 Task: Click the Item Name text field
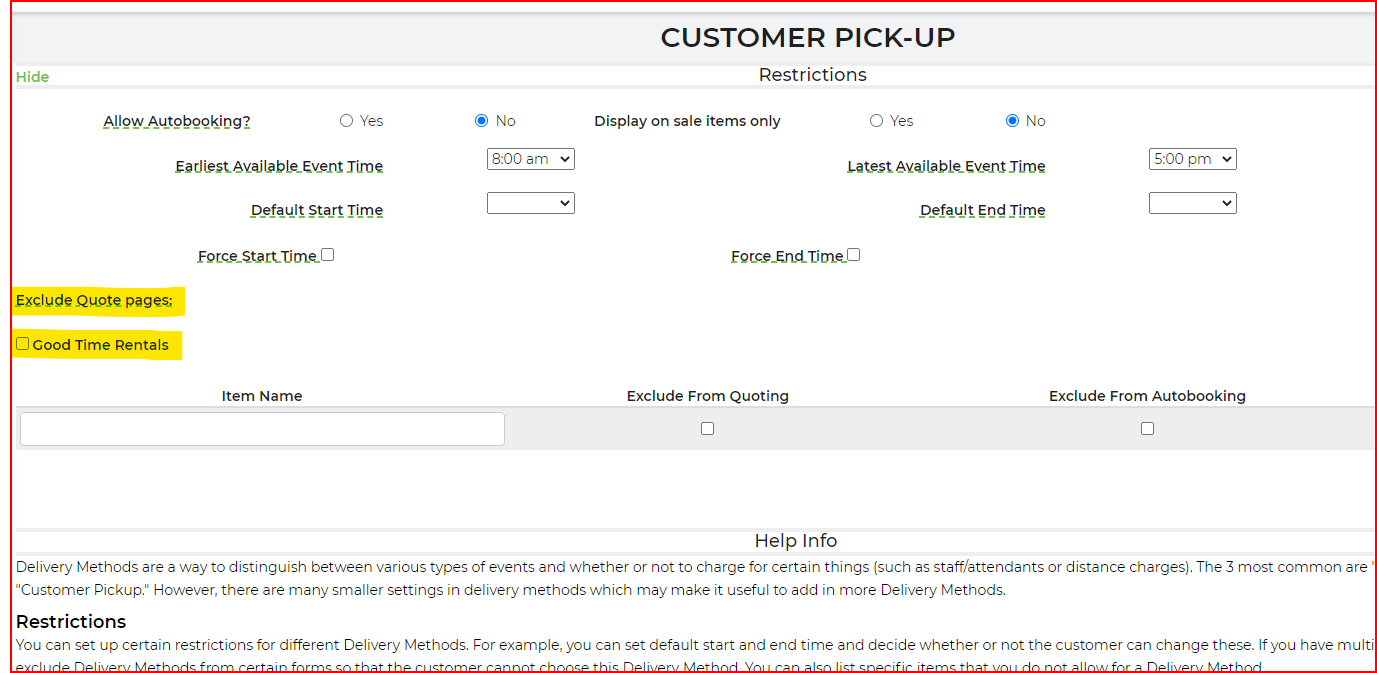(x=262, y=429)
